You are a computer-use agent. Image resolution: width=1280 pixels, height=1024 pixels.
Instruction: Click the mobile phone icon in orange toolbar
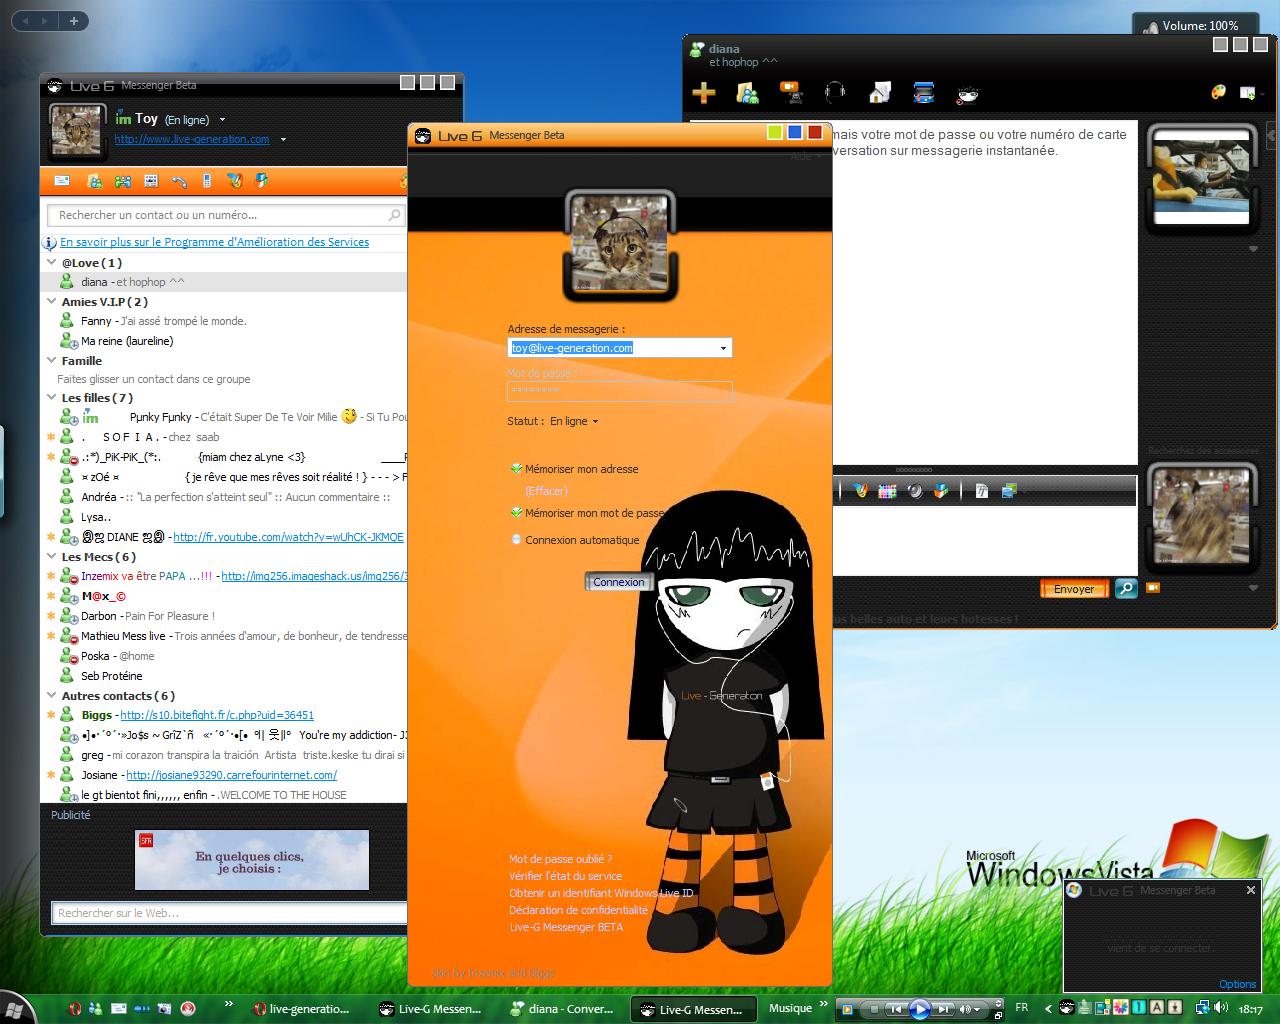pyautogui.click(x=207, y=181)
